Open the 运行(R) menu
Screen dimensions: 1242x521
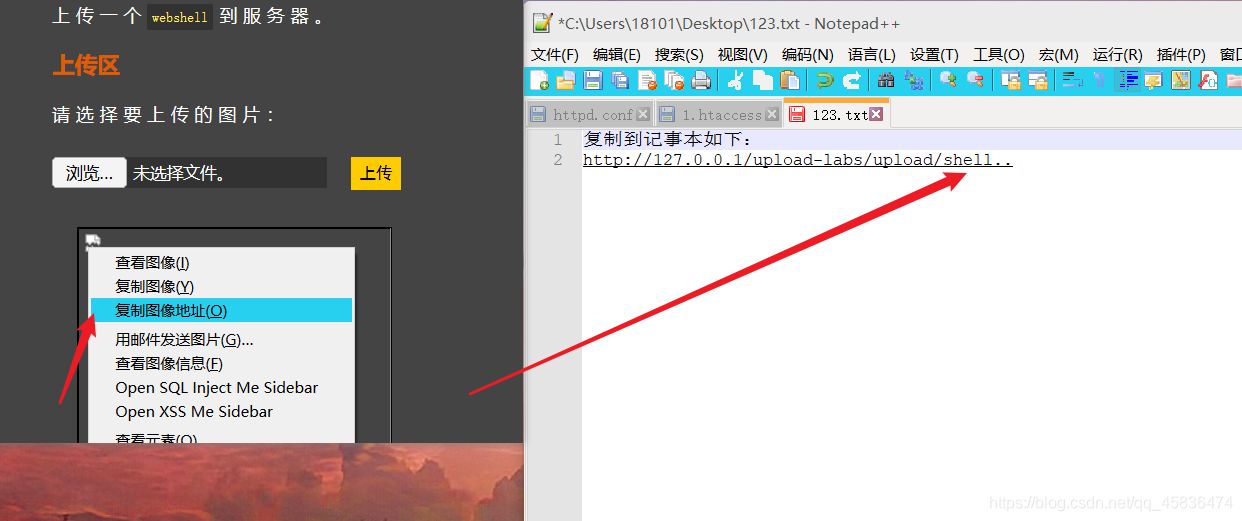pyautogui.click(x=1117, y=54)
